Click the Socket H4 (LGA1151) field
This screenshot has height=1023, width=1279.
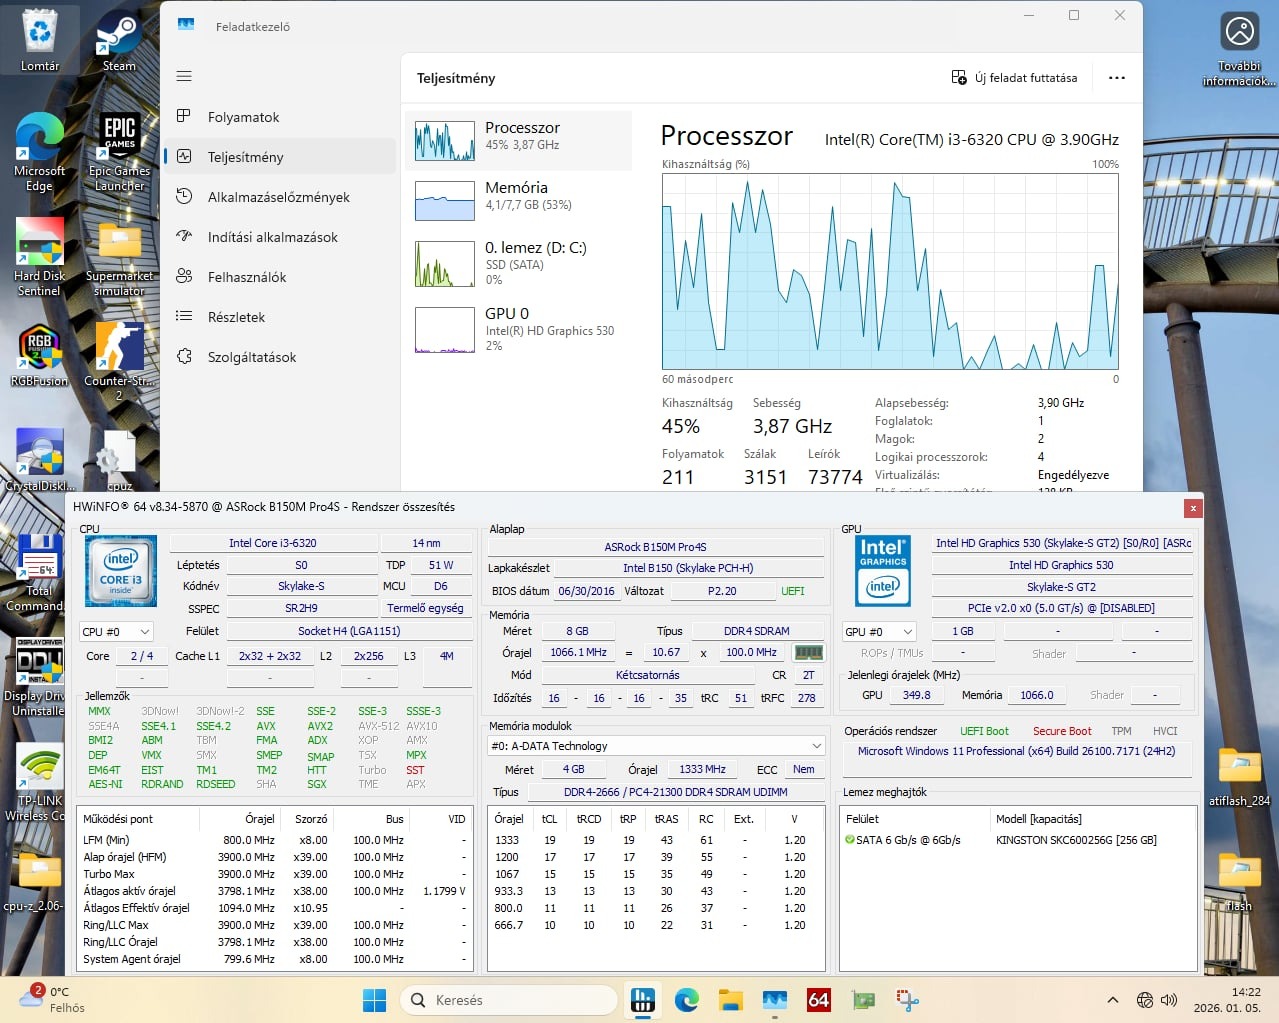[x=349, y=631]
